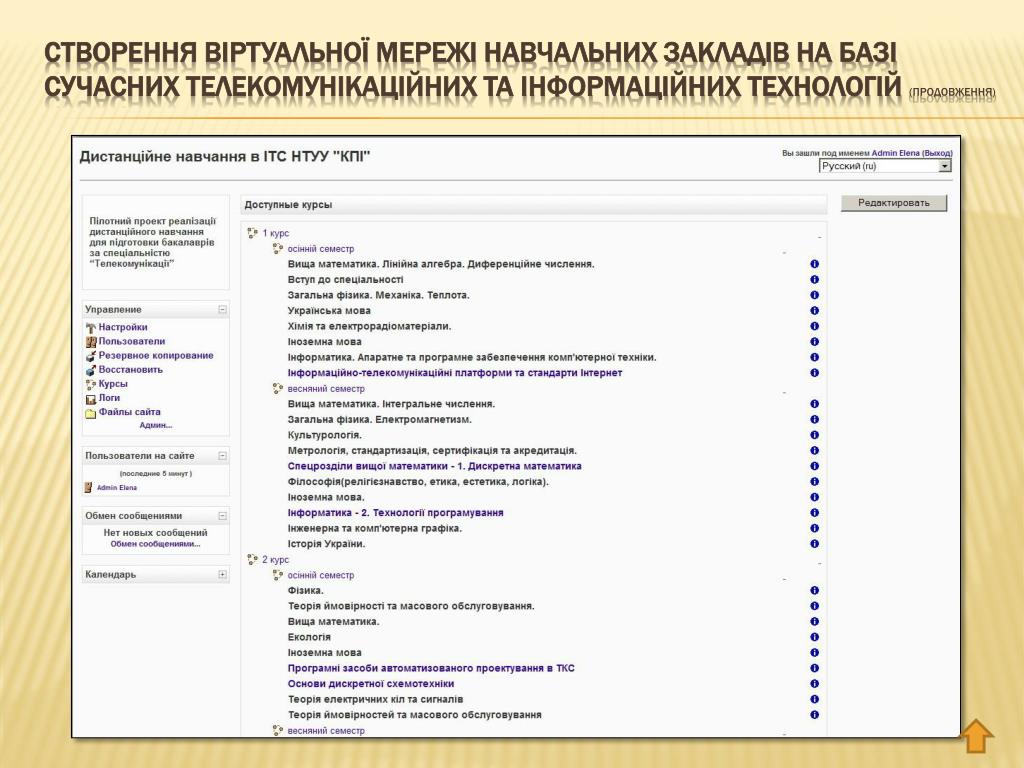Viewport: 1024px width, 768px height.
Task: Open info icon for Історія України
Action: (x=814, y=544)
